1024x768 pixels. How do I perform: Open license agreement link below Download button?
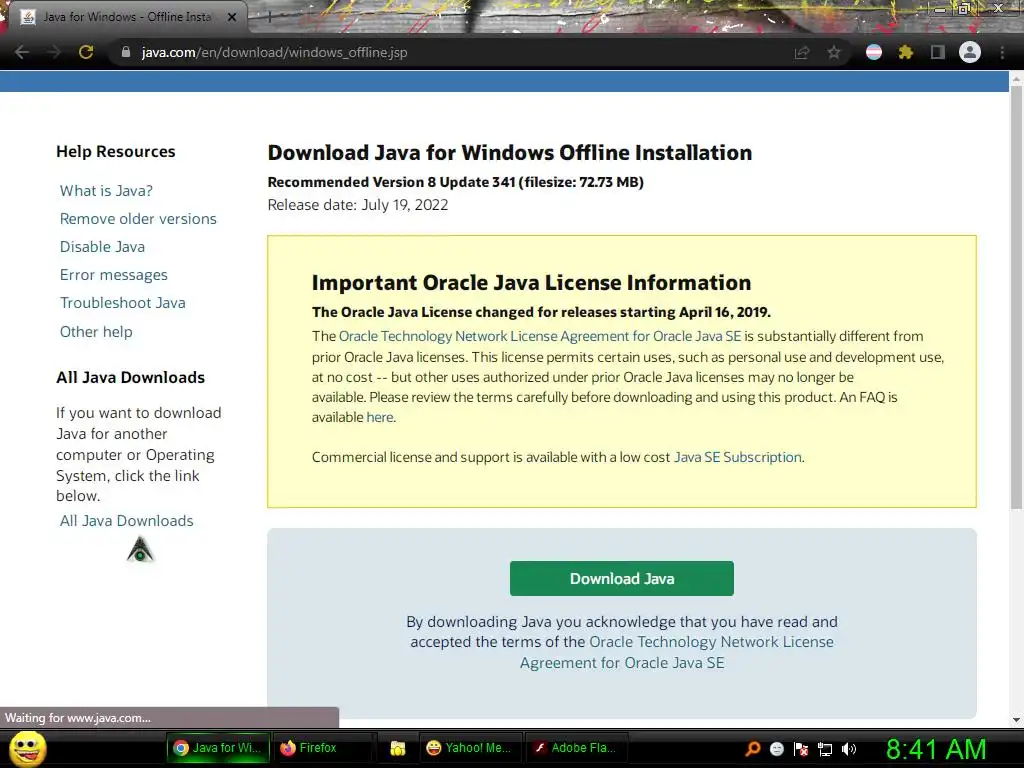point(677,652)
